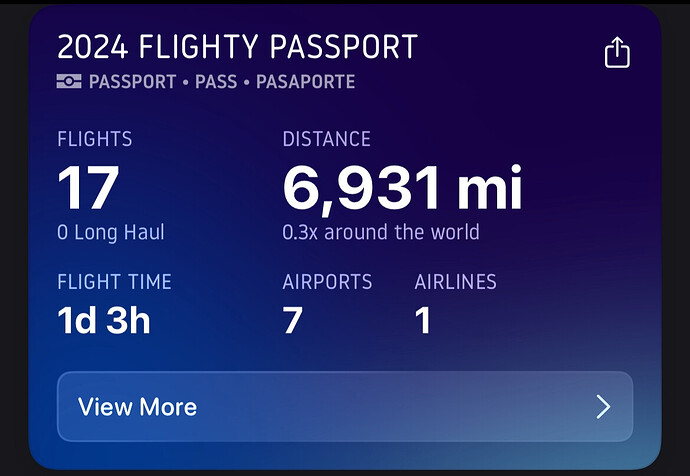
Task: Select the 1 airlines count
Action: [423, 322]
